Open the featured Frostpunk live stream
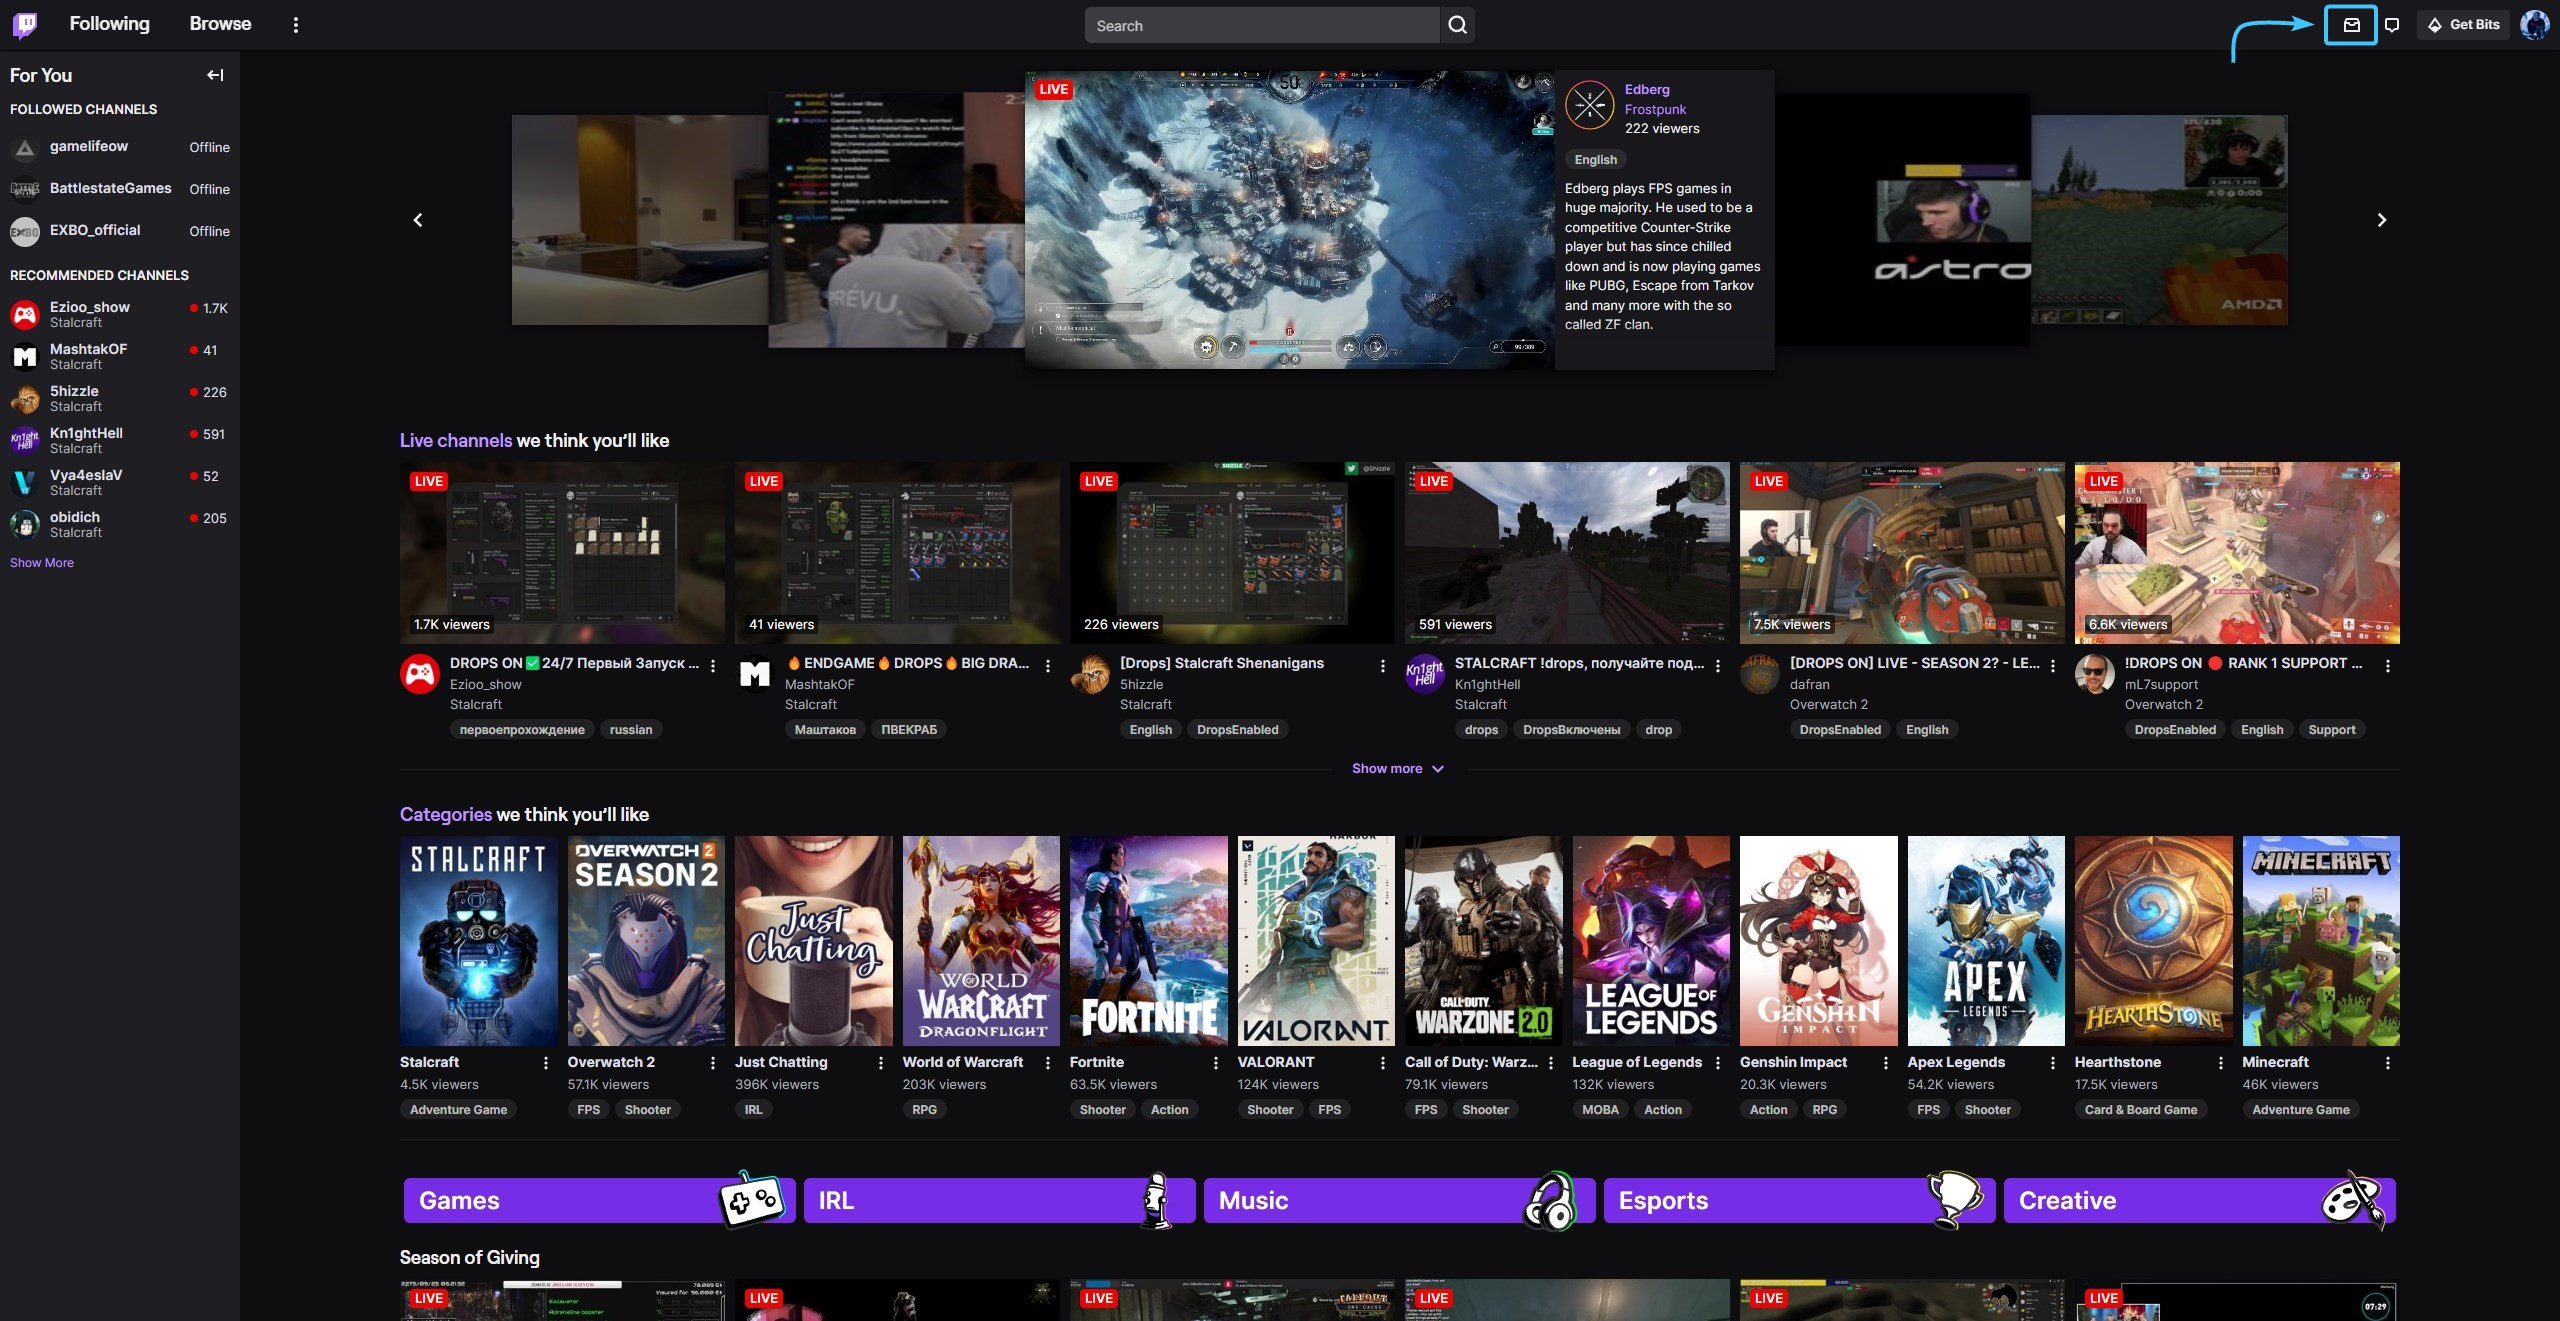This screenshot has width=2560, height=1321. [1289, 220]
